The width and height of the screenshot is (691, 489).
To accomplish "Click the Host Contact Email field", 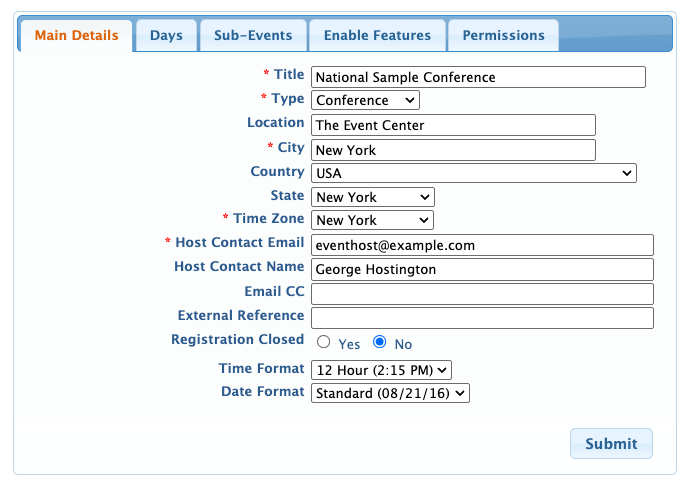I will click(482, 245).
